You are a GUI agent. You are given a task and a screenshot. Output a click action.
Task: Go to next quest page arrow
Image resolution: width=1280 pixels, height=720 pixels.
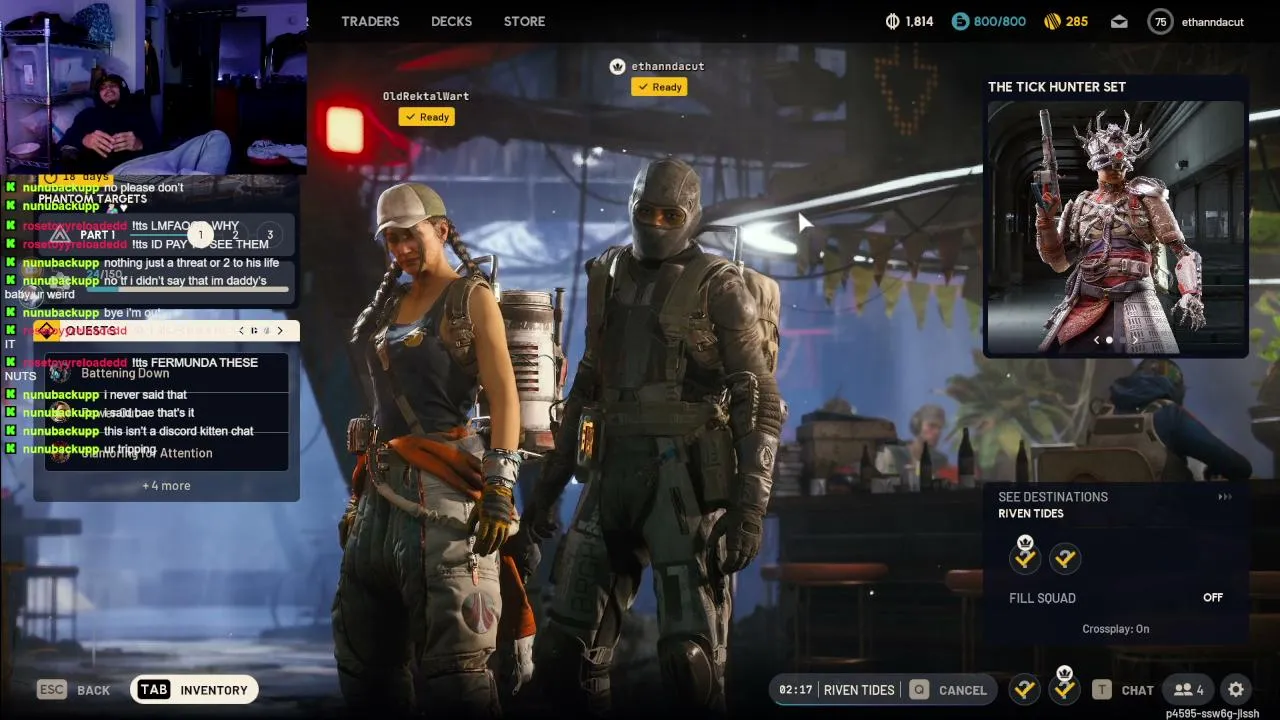tap(280, 331)
